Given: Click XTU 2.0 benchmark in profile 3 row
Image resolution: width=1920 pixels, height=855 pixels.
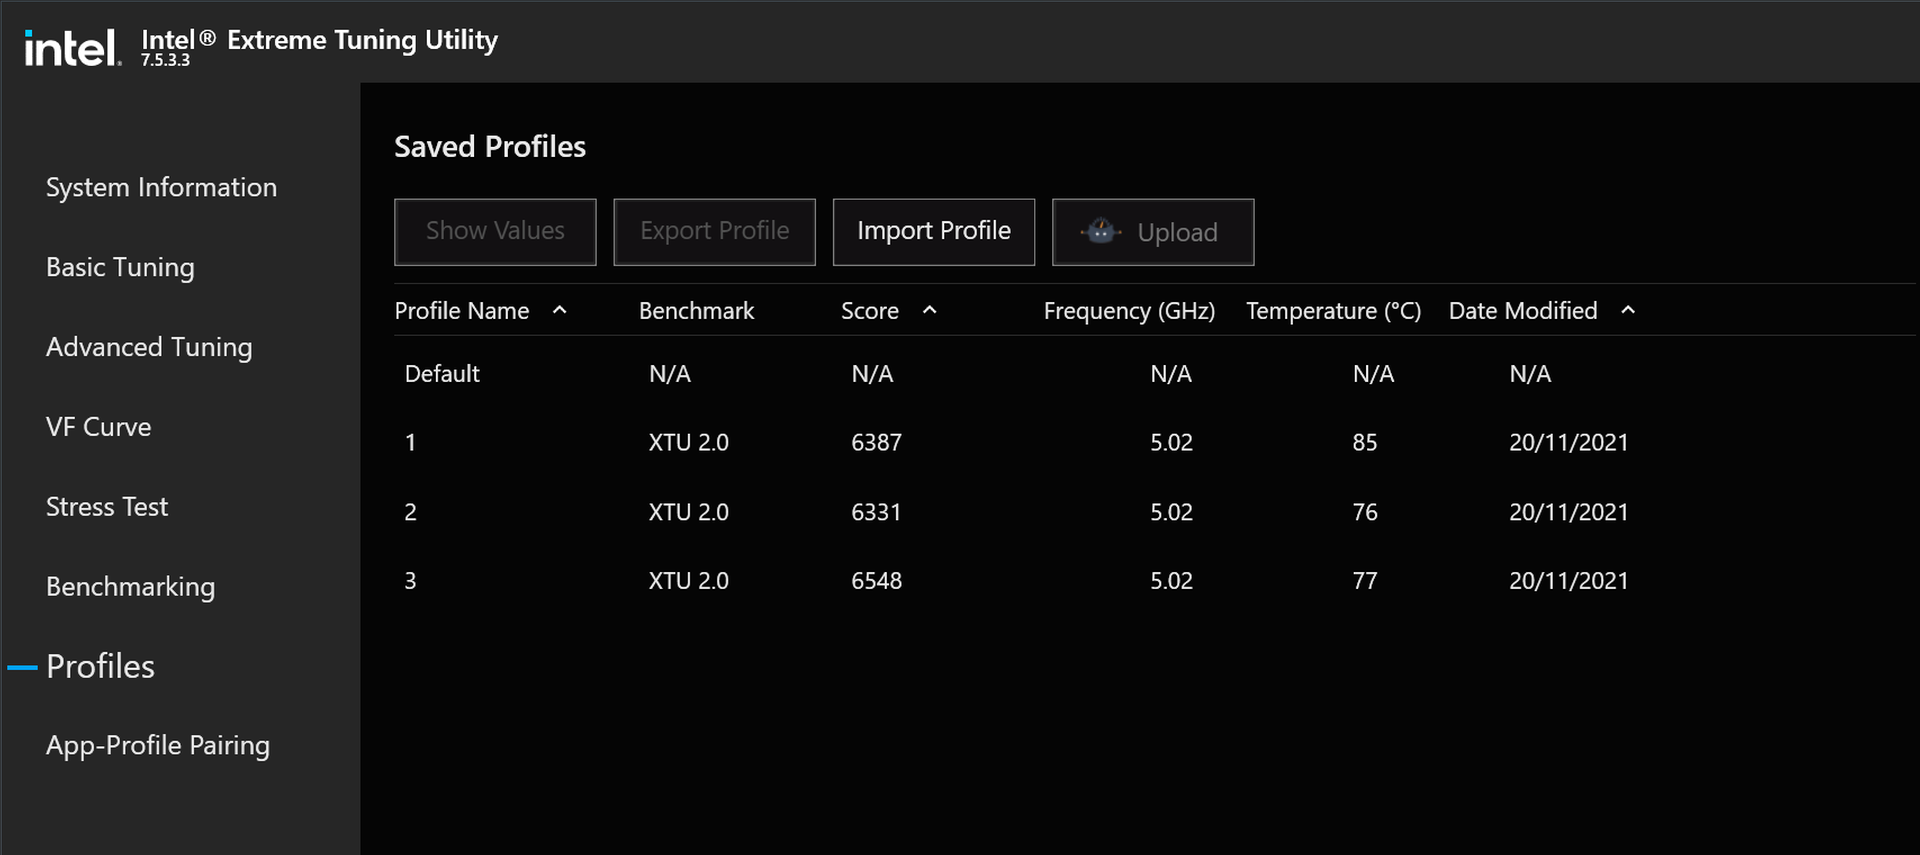Looking at the screenshot, I should point(688,581).
